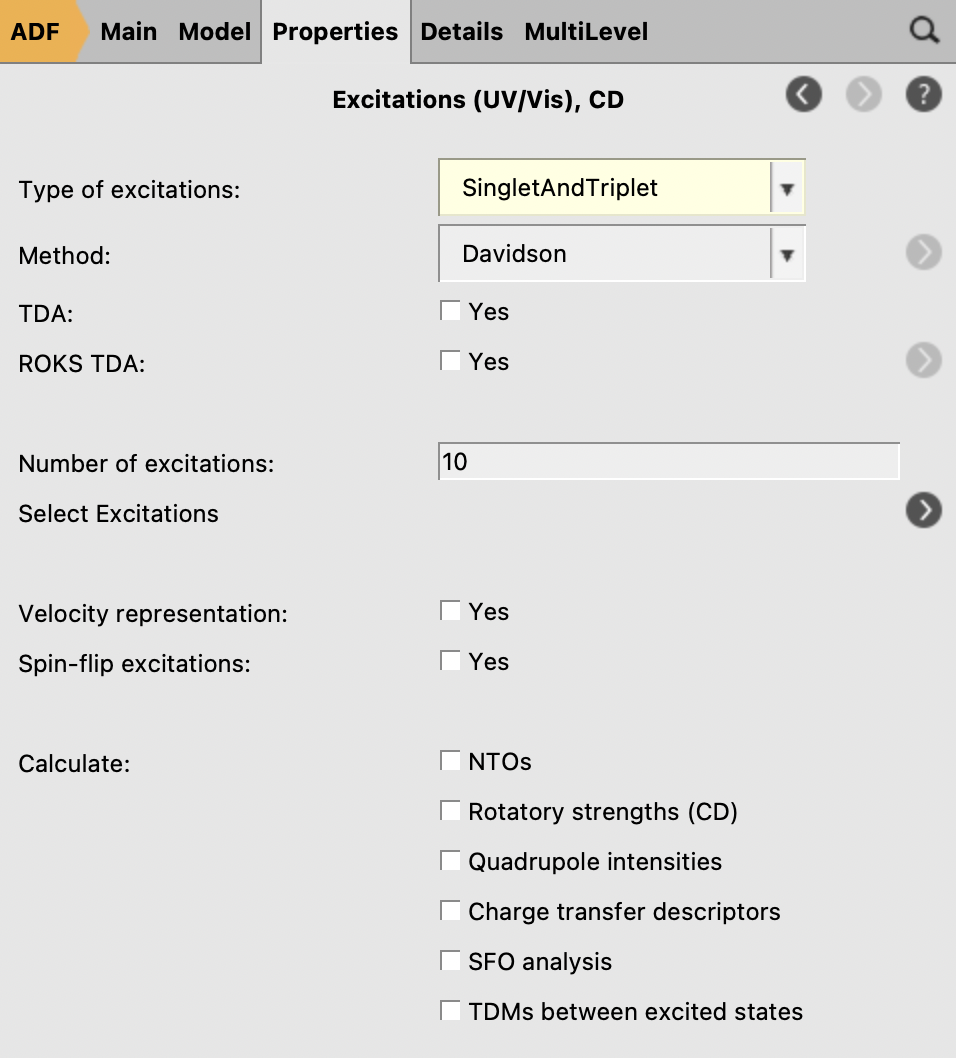
Task: Select the Details tab
Action: (461, 32)
